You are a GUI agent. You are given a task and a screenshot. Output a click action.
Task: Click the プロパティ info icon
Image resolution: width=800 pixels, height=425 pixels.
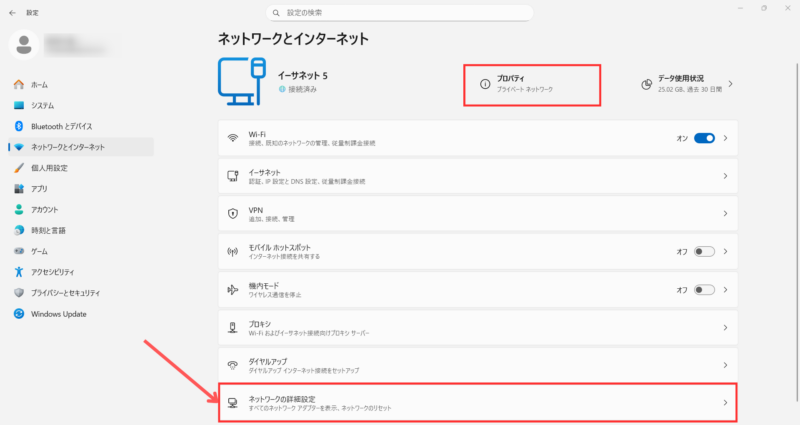[485, 84]
